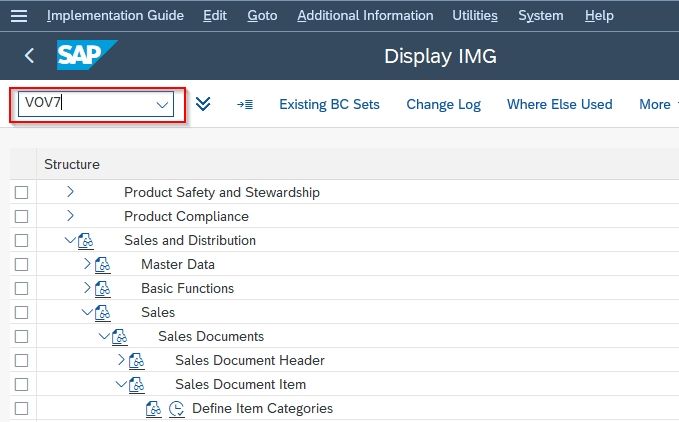Image resolution: width=679 pixels, height=422 pixels.
Task: Tick the Product Compliance row checkbox
Action: point(21,216)
